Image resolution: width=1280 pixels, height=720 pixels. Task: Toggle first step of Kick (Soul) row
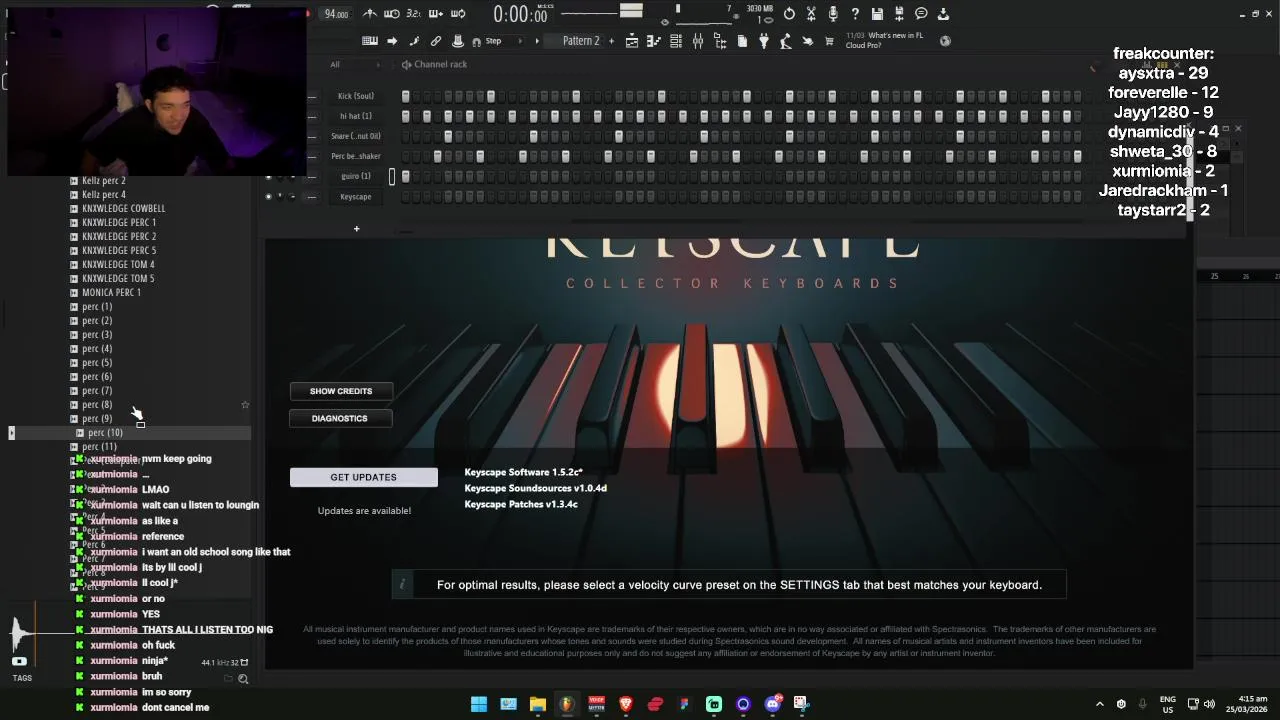coord(405,96)
